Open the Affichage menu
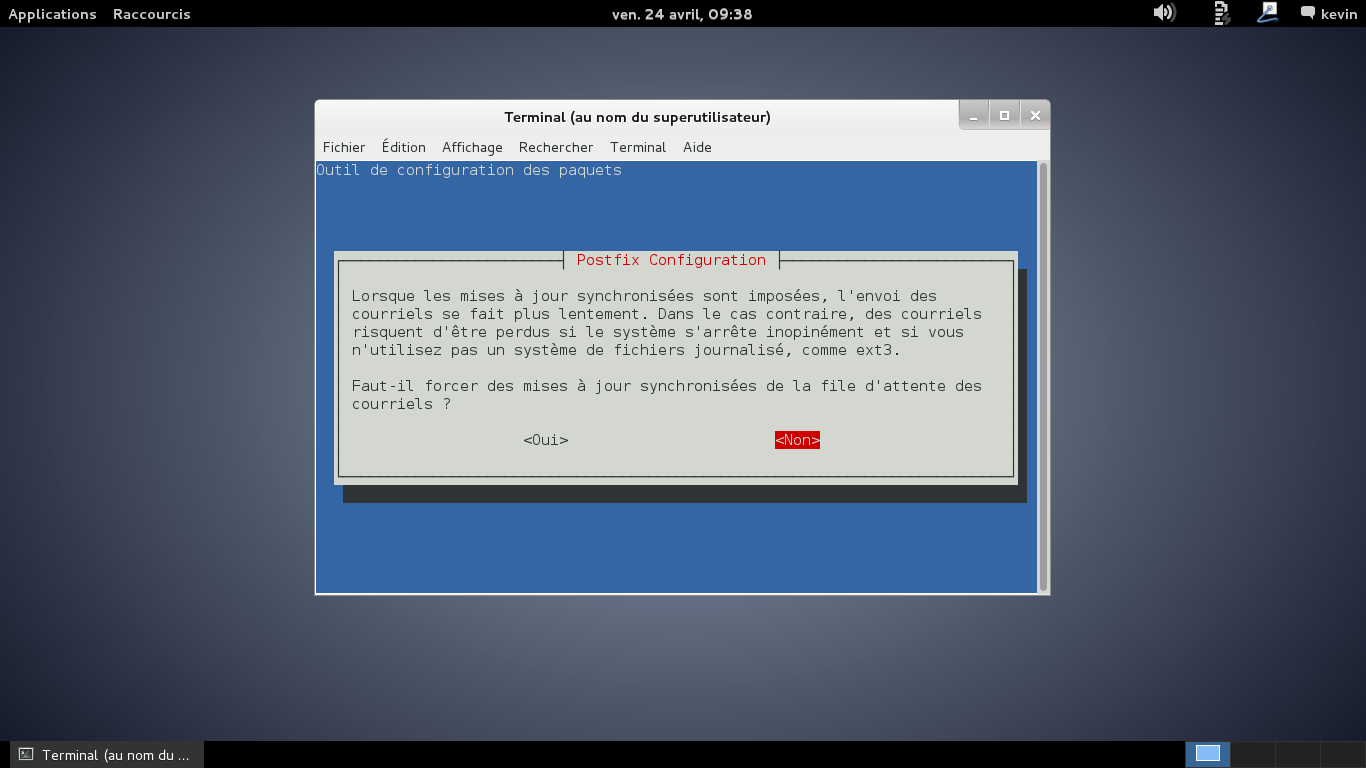This screenshot has width=1366, height=768. click(x=472, y=147)
